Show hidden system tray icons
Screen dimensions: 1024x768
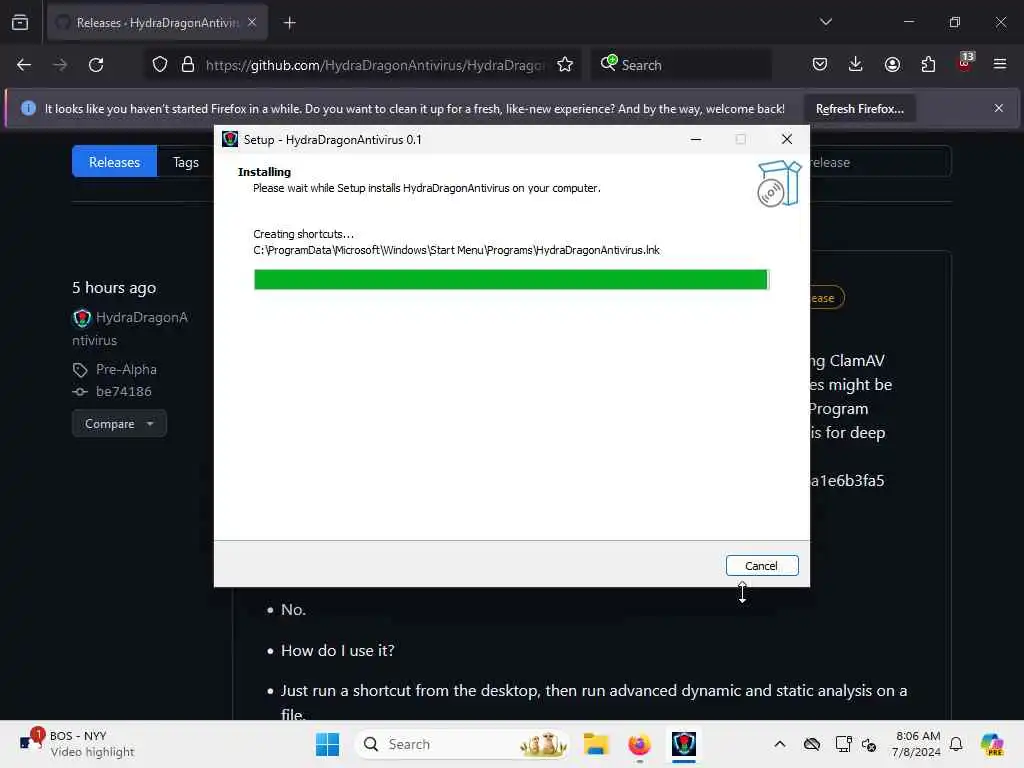pos(780,744)
